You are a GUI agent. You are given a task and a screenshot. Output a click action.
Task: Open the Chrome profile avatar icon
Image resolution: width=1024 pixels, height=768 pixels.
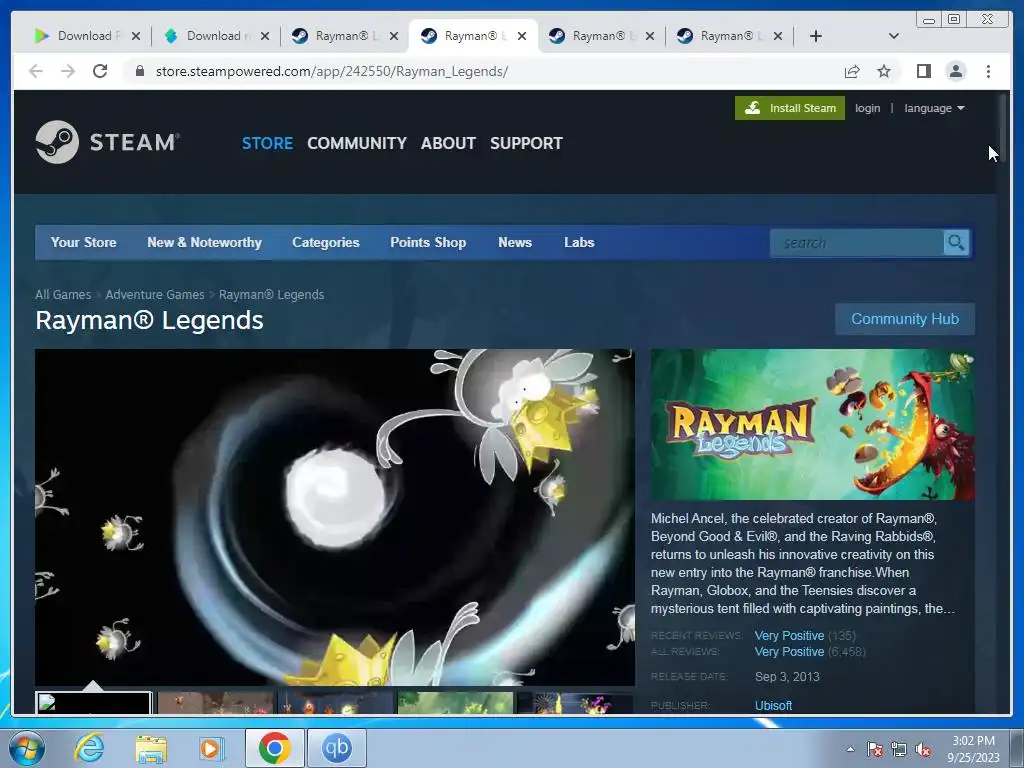(956, 71)
